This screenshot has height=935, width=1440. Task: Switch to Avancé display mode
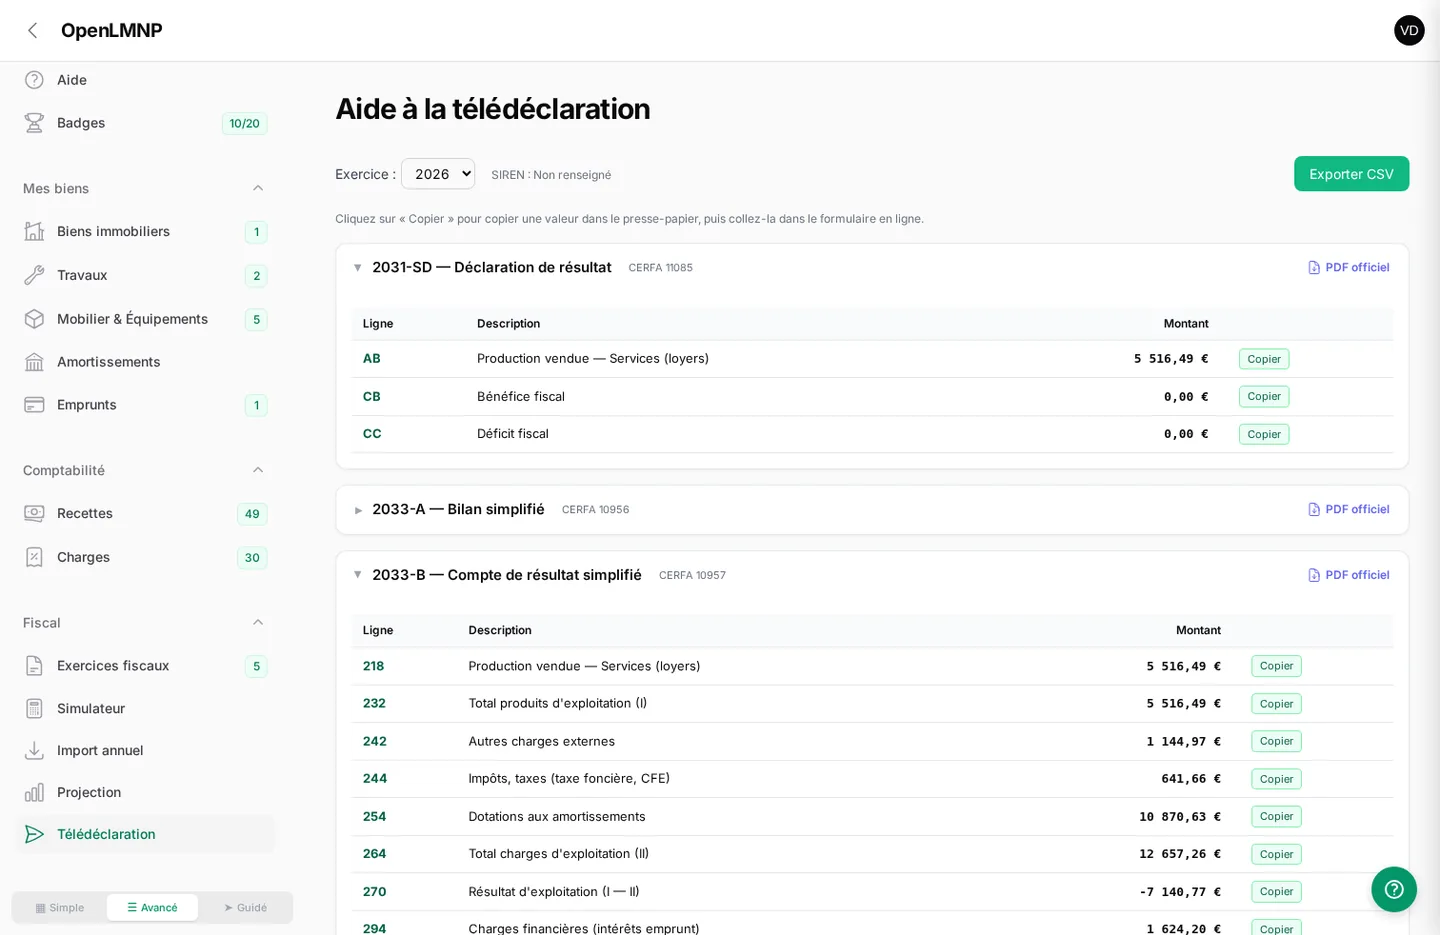[152, 908]
